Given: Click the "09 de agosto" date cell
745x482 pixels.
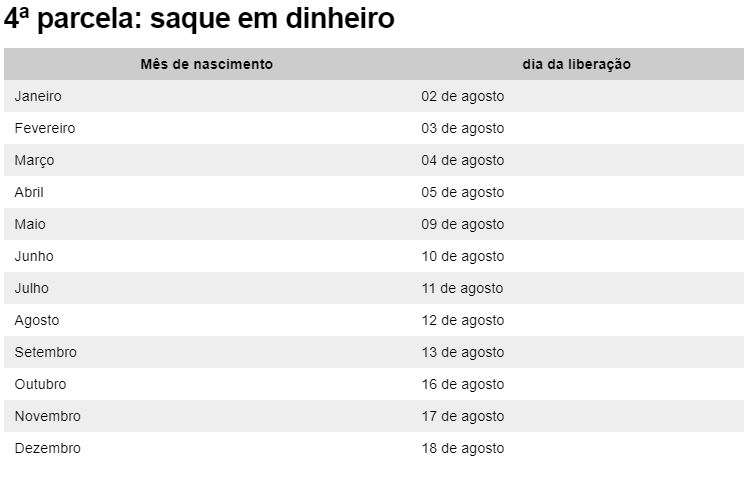Looking at the screenshot, I should click(462, 224).
